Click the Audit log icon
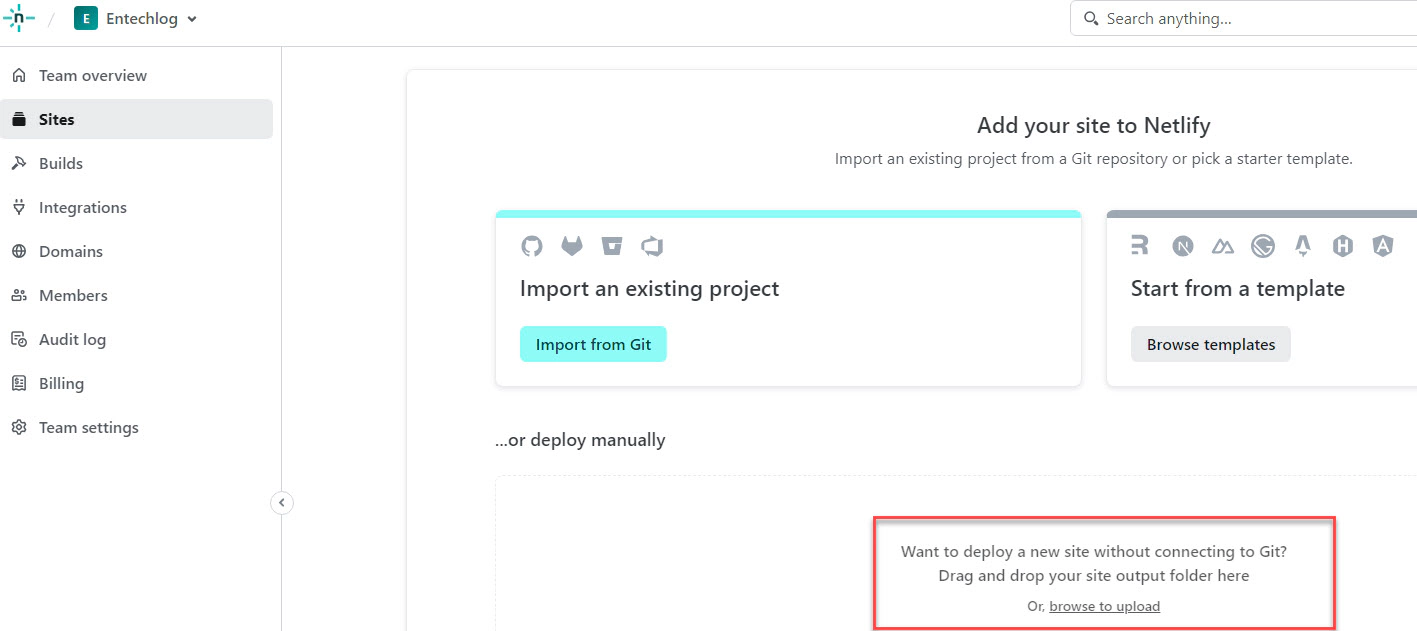1417x631 pixels. click(19, 339)
